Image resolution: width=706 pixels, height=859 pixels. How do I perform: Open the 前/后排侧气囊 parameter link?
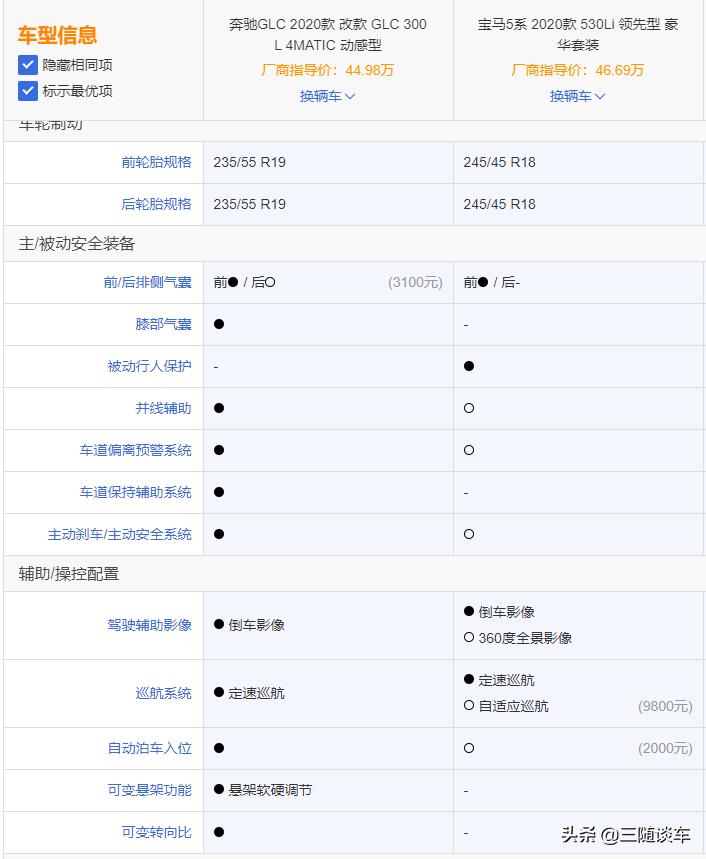point(148,282)
